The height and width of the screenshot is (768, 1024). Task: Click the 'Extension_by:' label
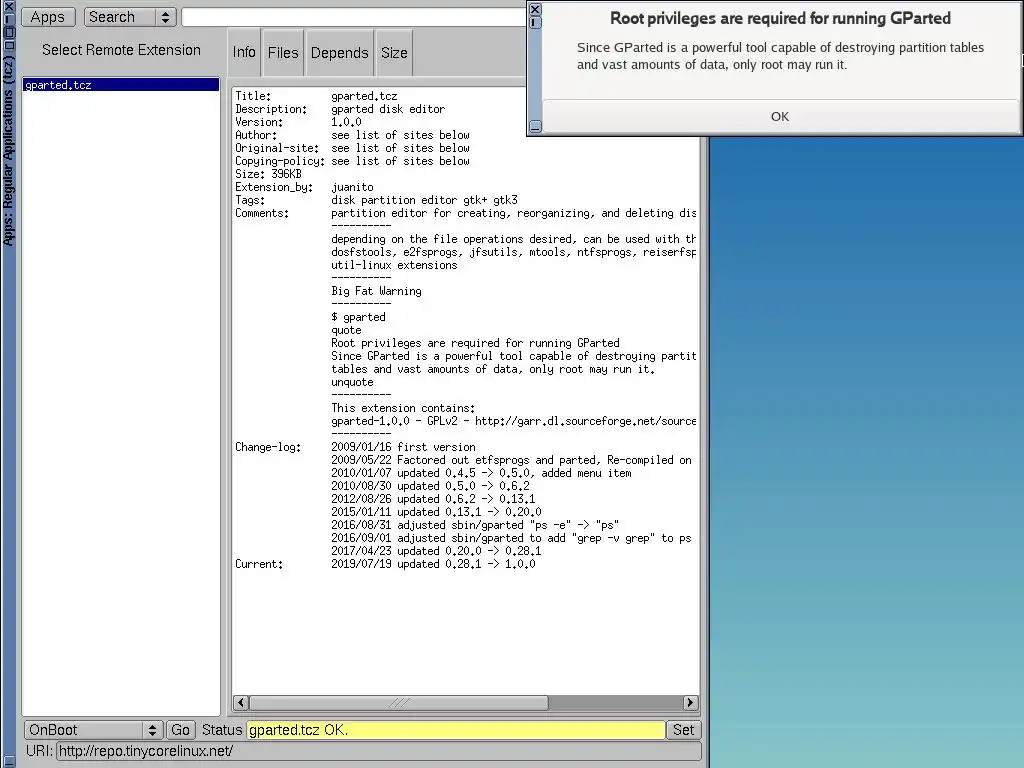click(x=274, y=187)
